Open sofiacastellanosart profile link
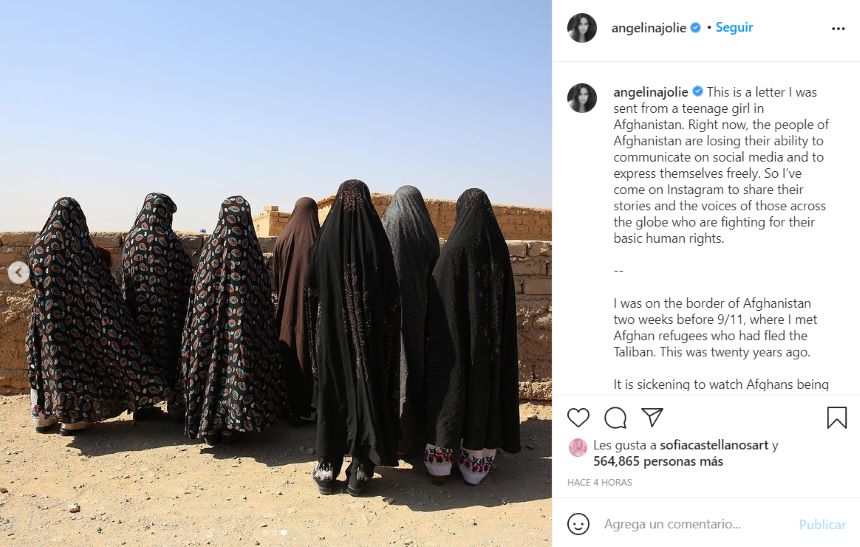The image size is (860, 547). pos(714,445)
